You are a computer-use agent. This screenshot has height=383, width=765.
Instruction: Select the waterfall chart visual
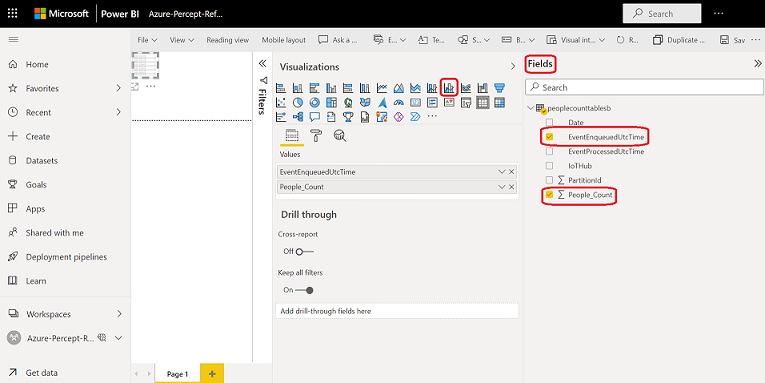pos(483,88)
